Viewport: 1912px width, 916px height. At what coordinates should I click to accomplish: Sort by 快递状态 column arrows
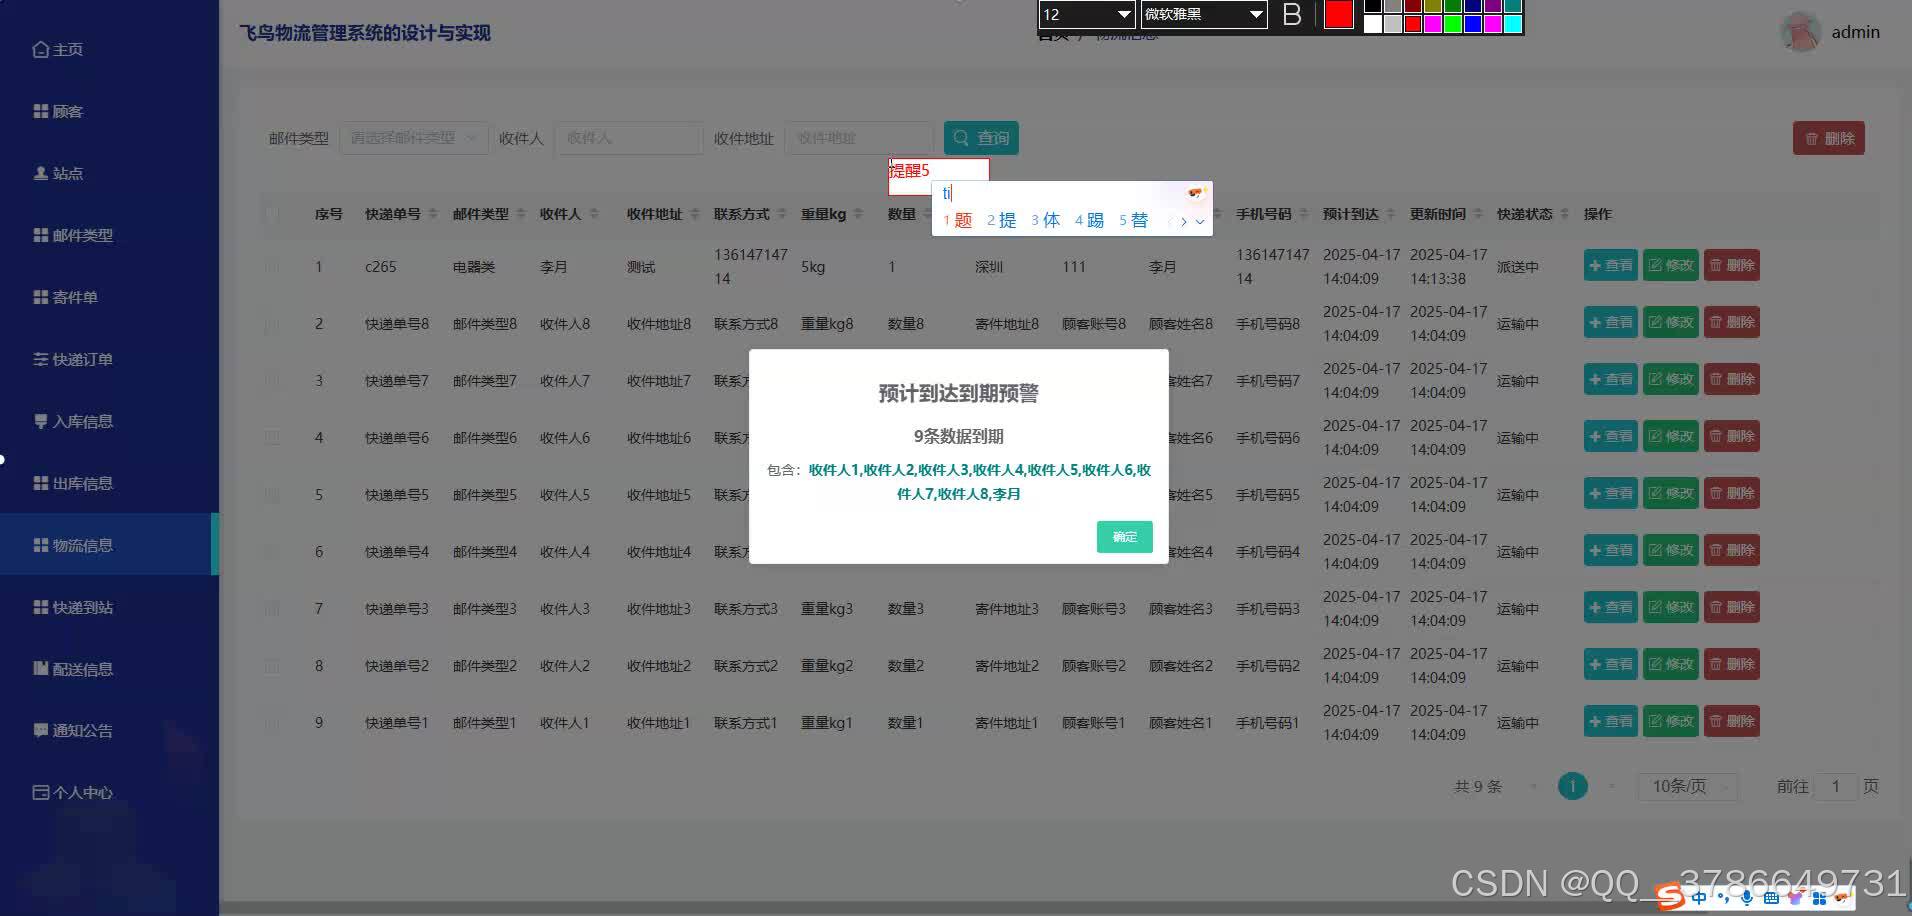pyautogui.click(x=1564, y=214)
